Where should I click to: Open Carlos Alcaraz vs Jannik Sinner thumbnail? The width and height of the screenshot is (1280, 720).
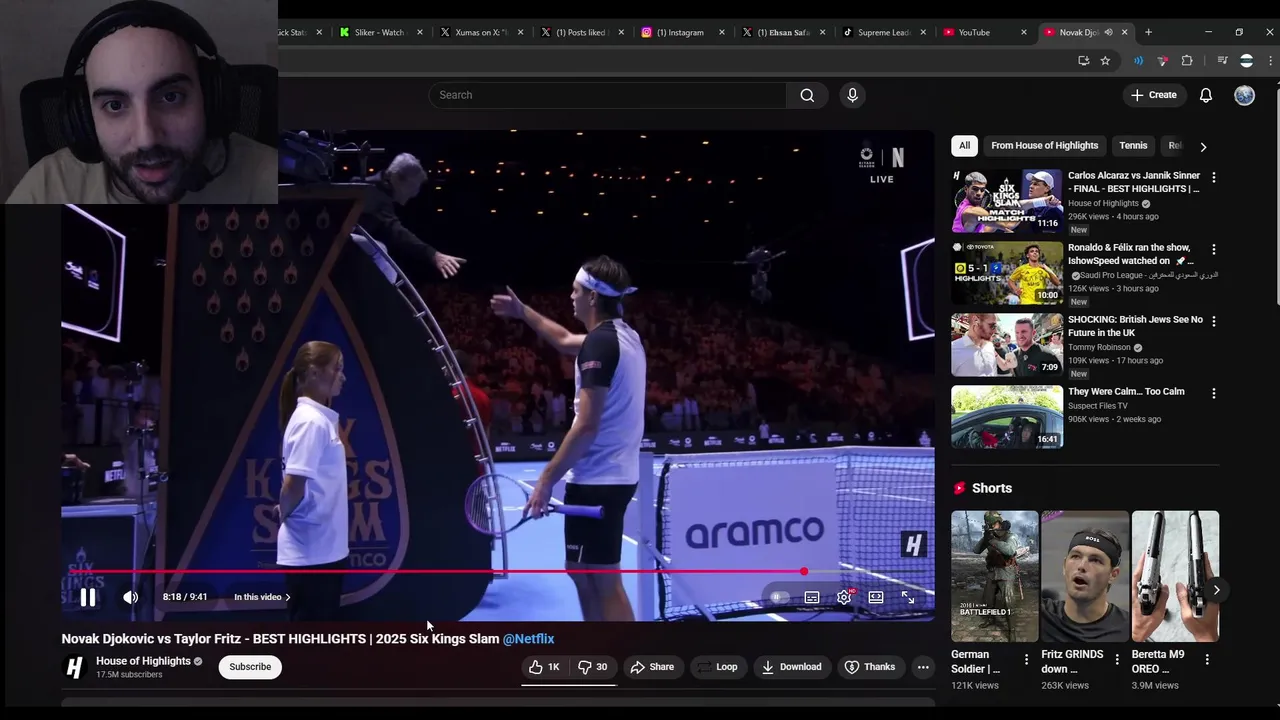coord(1007,201)
